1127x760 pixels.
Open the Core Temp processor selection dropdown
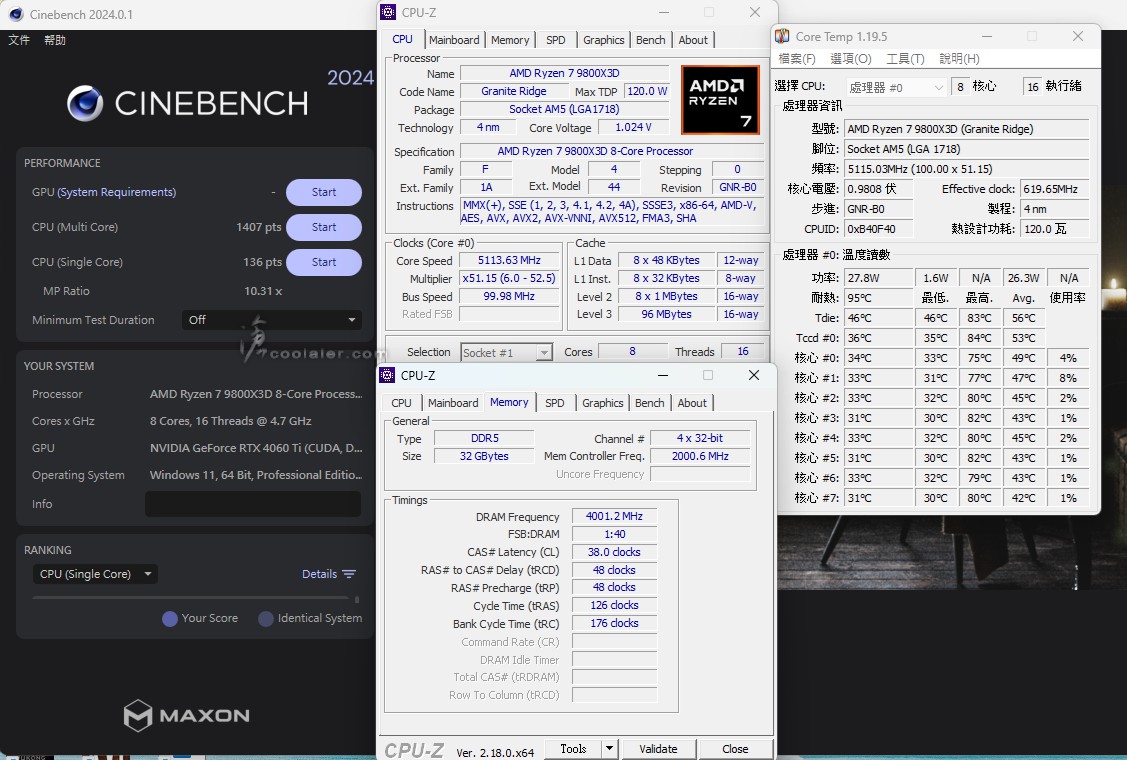896,87
